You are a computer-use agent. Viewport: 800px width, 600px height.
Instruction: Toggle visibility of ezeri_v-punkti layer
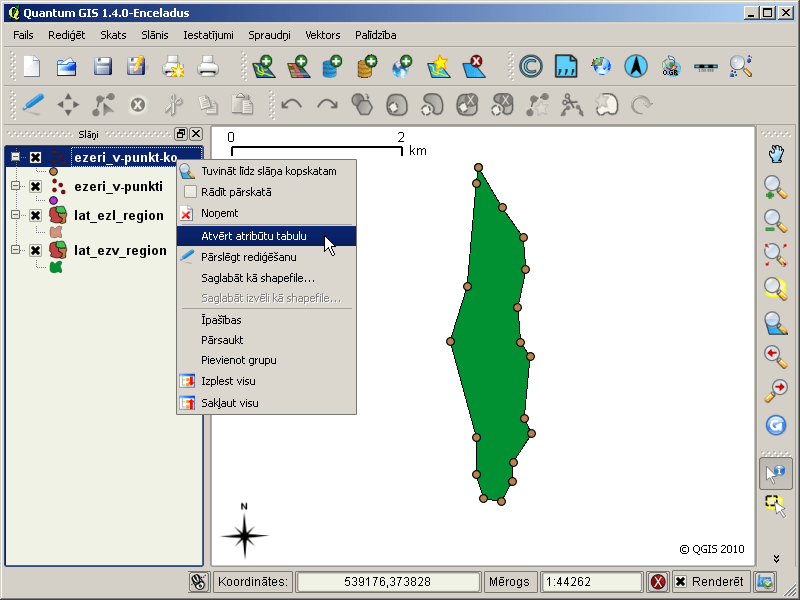(35, 186)
